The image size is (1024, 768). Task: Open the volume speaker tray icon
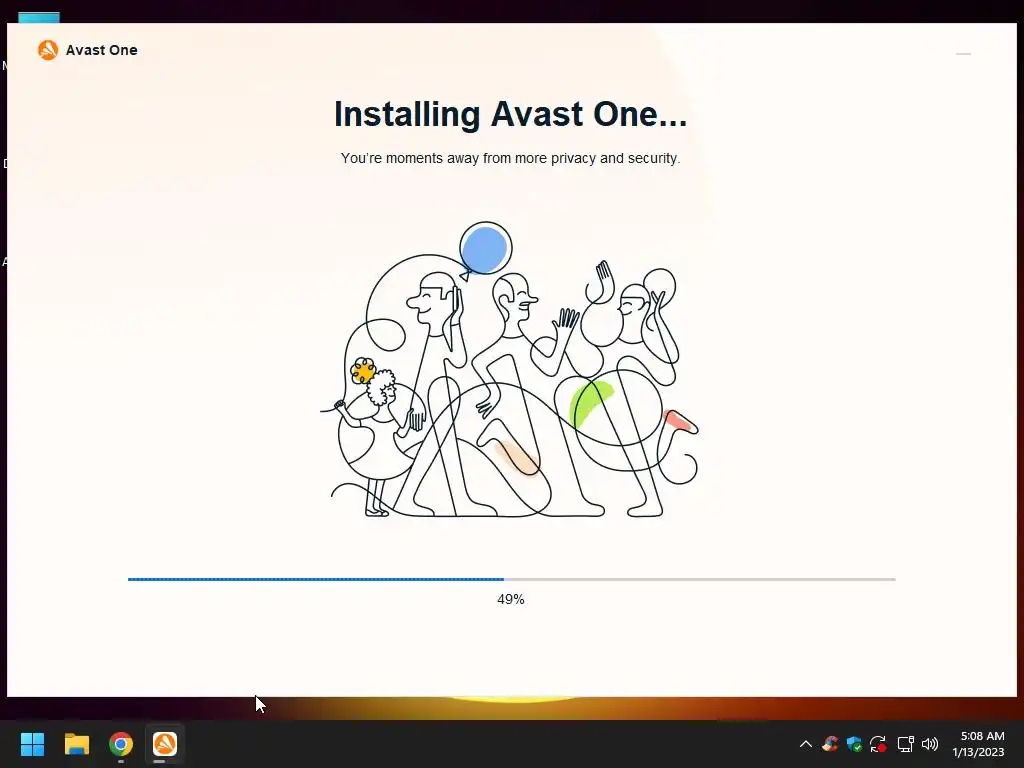[x=930, y=744]
